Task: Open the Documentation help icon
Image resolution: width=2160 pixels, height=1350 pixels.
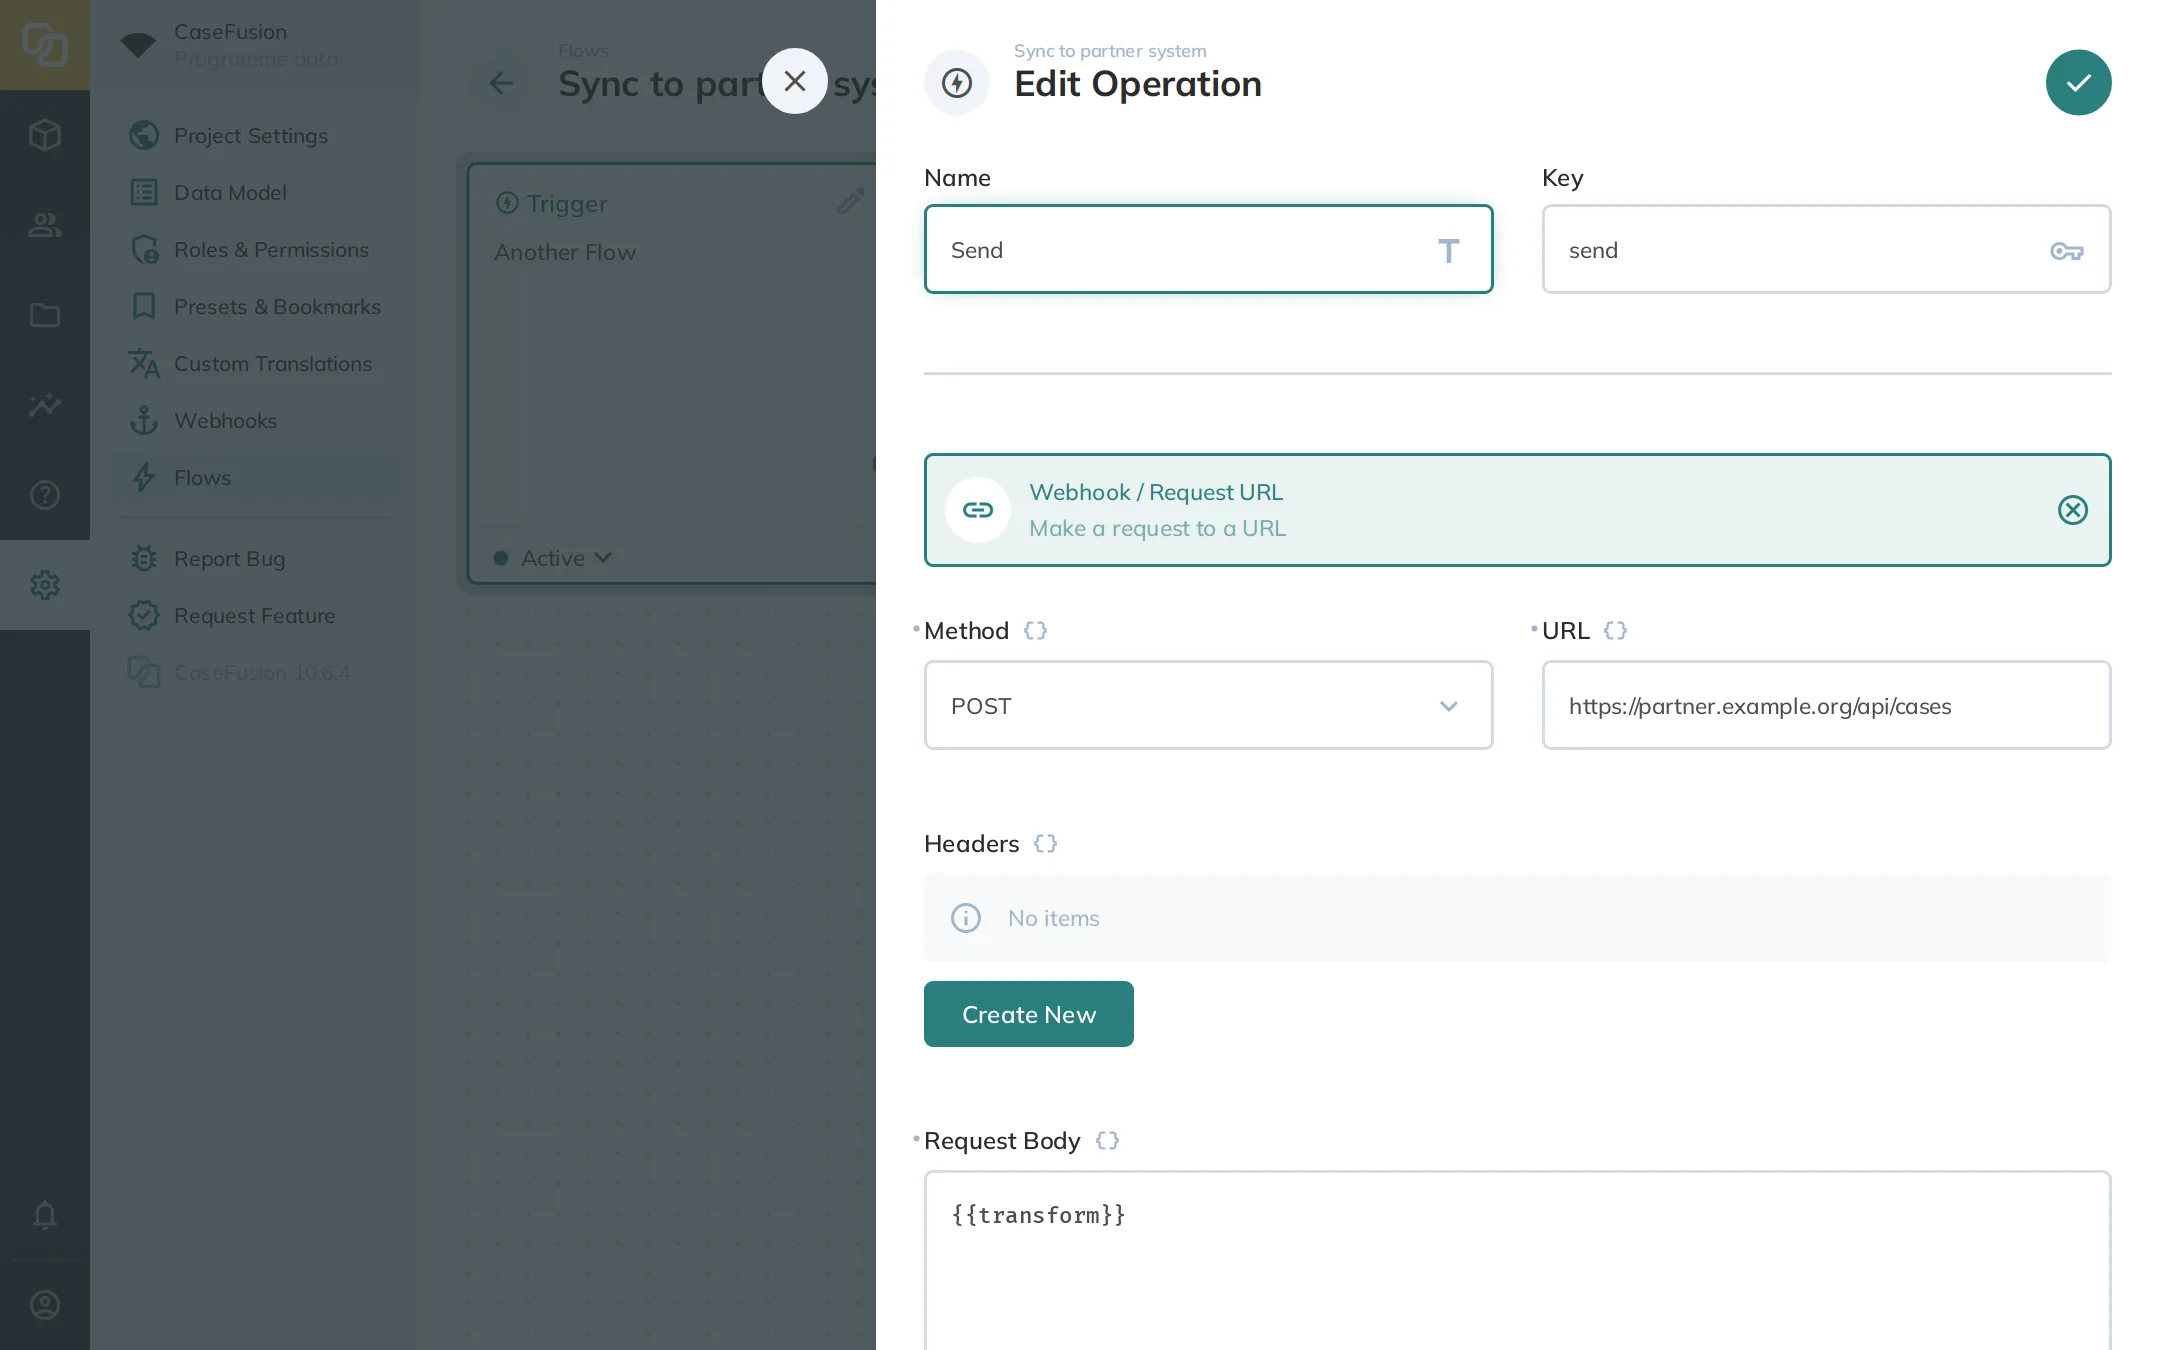Action: coord(45,495)
